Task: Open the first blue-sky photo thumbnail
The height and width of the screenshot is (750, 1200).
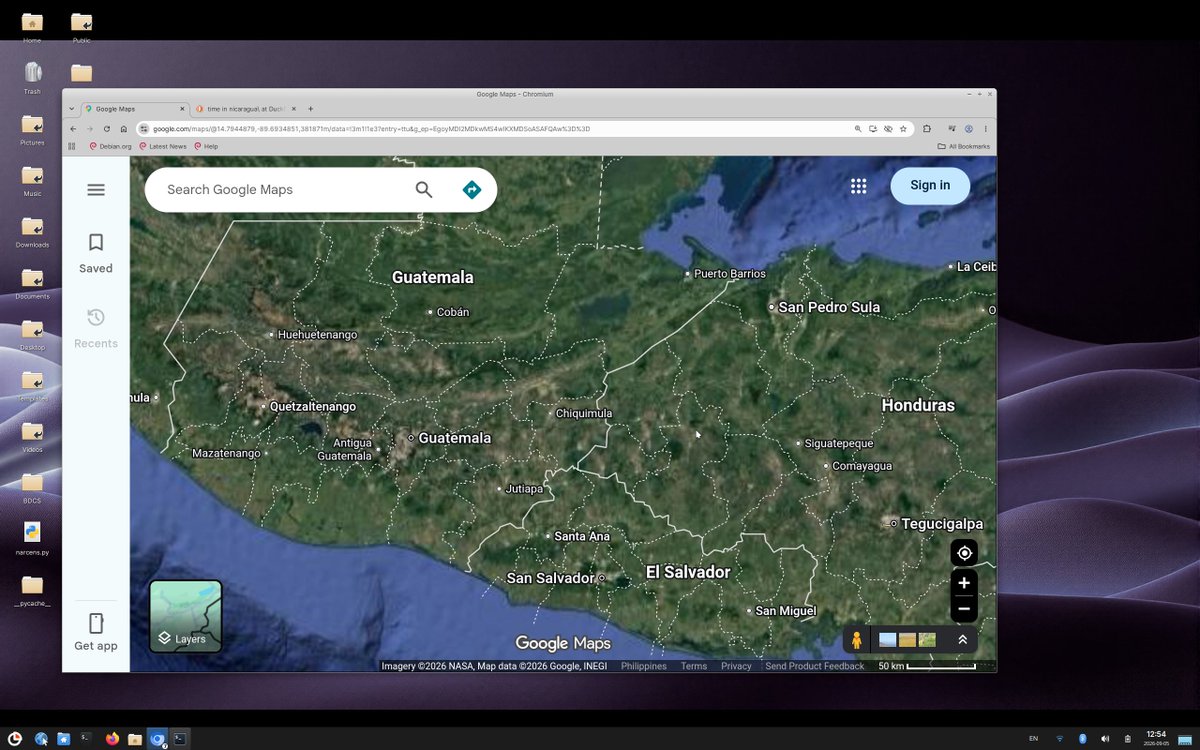Action: (887, 640)
